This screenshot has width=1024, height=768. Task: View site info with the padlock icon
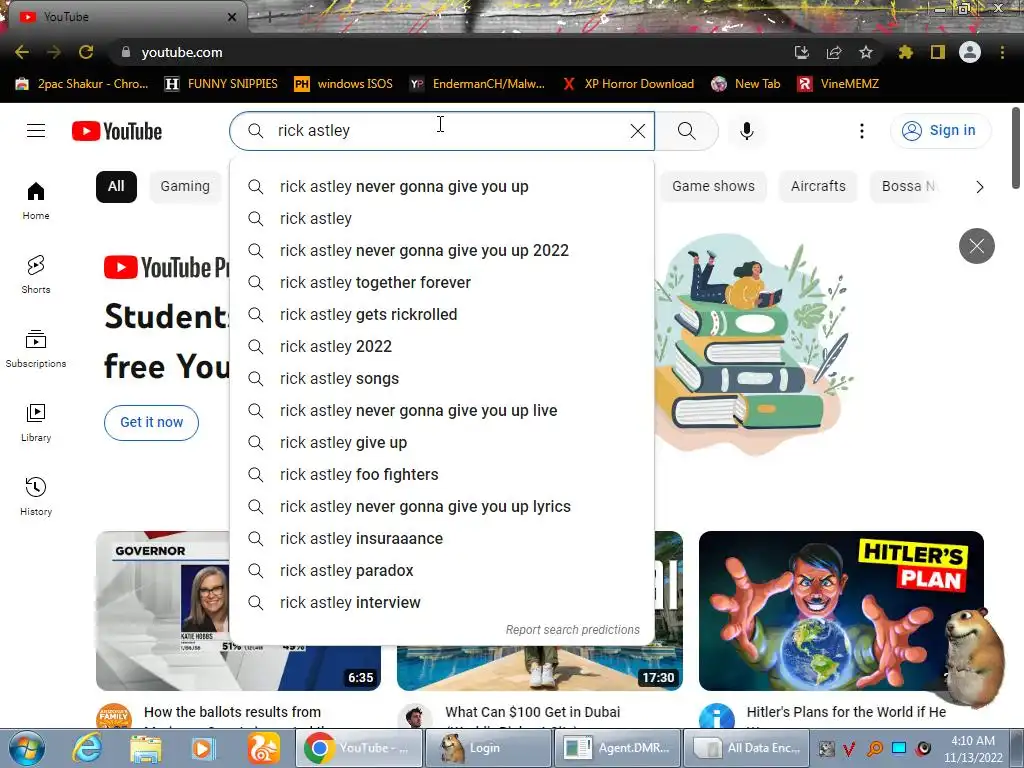(x=125, y=52)
